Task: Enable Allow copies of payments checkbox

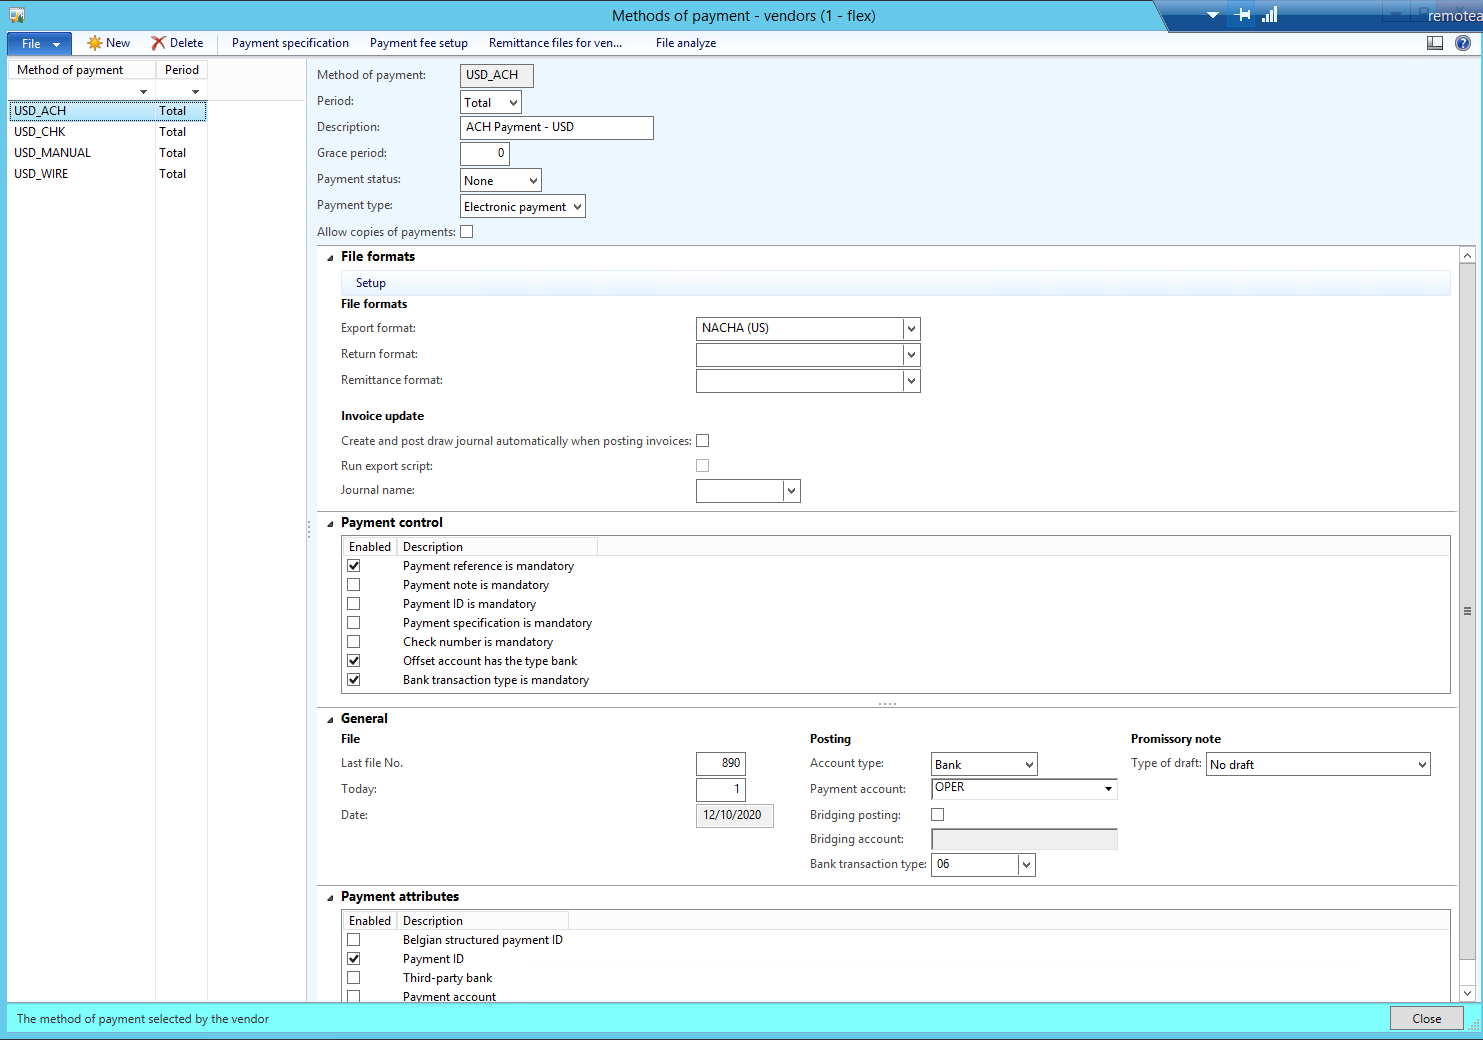Action: (x=466, y=232)
